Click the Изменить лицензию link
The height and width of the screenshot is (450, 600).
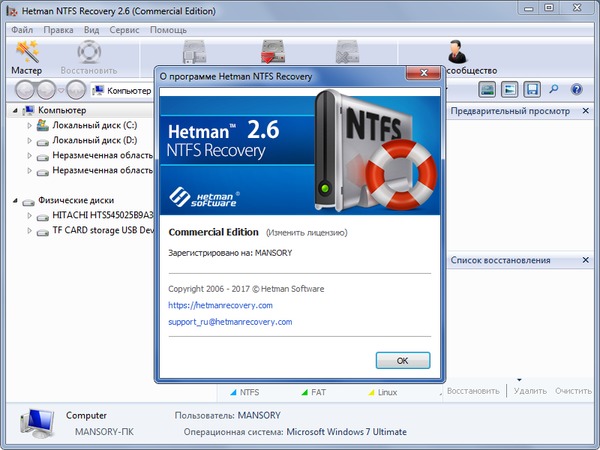pyautogui.click(x=307, y=233)
